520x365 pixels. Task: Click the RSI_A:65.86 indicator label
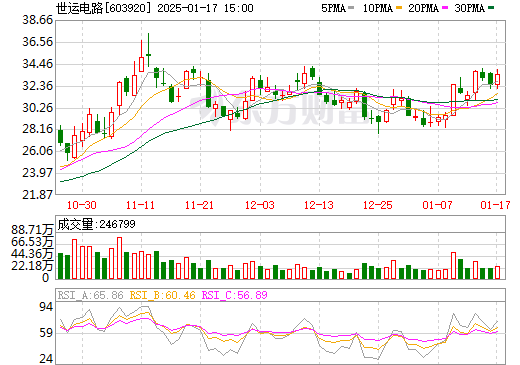pyautogui.click(x=91, y=295)
